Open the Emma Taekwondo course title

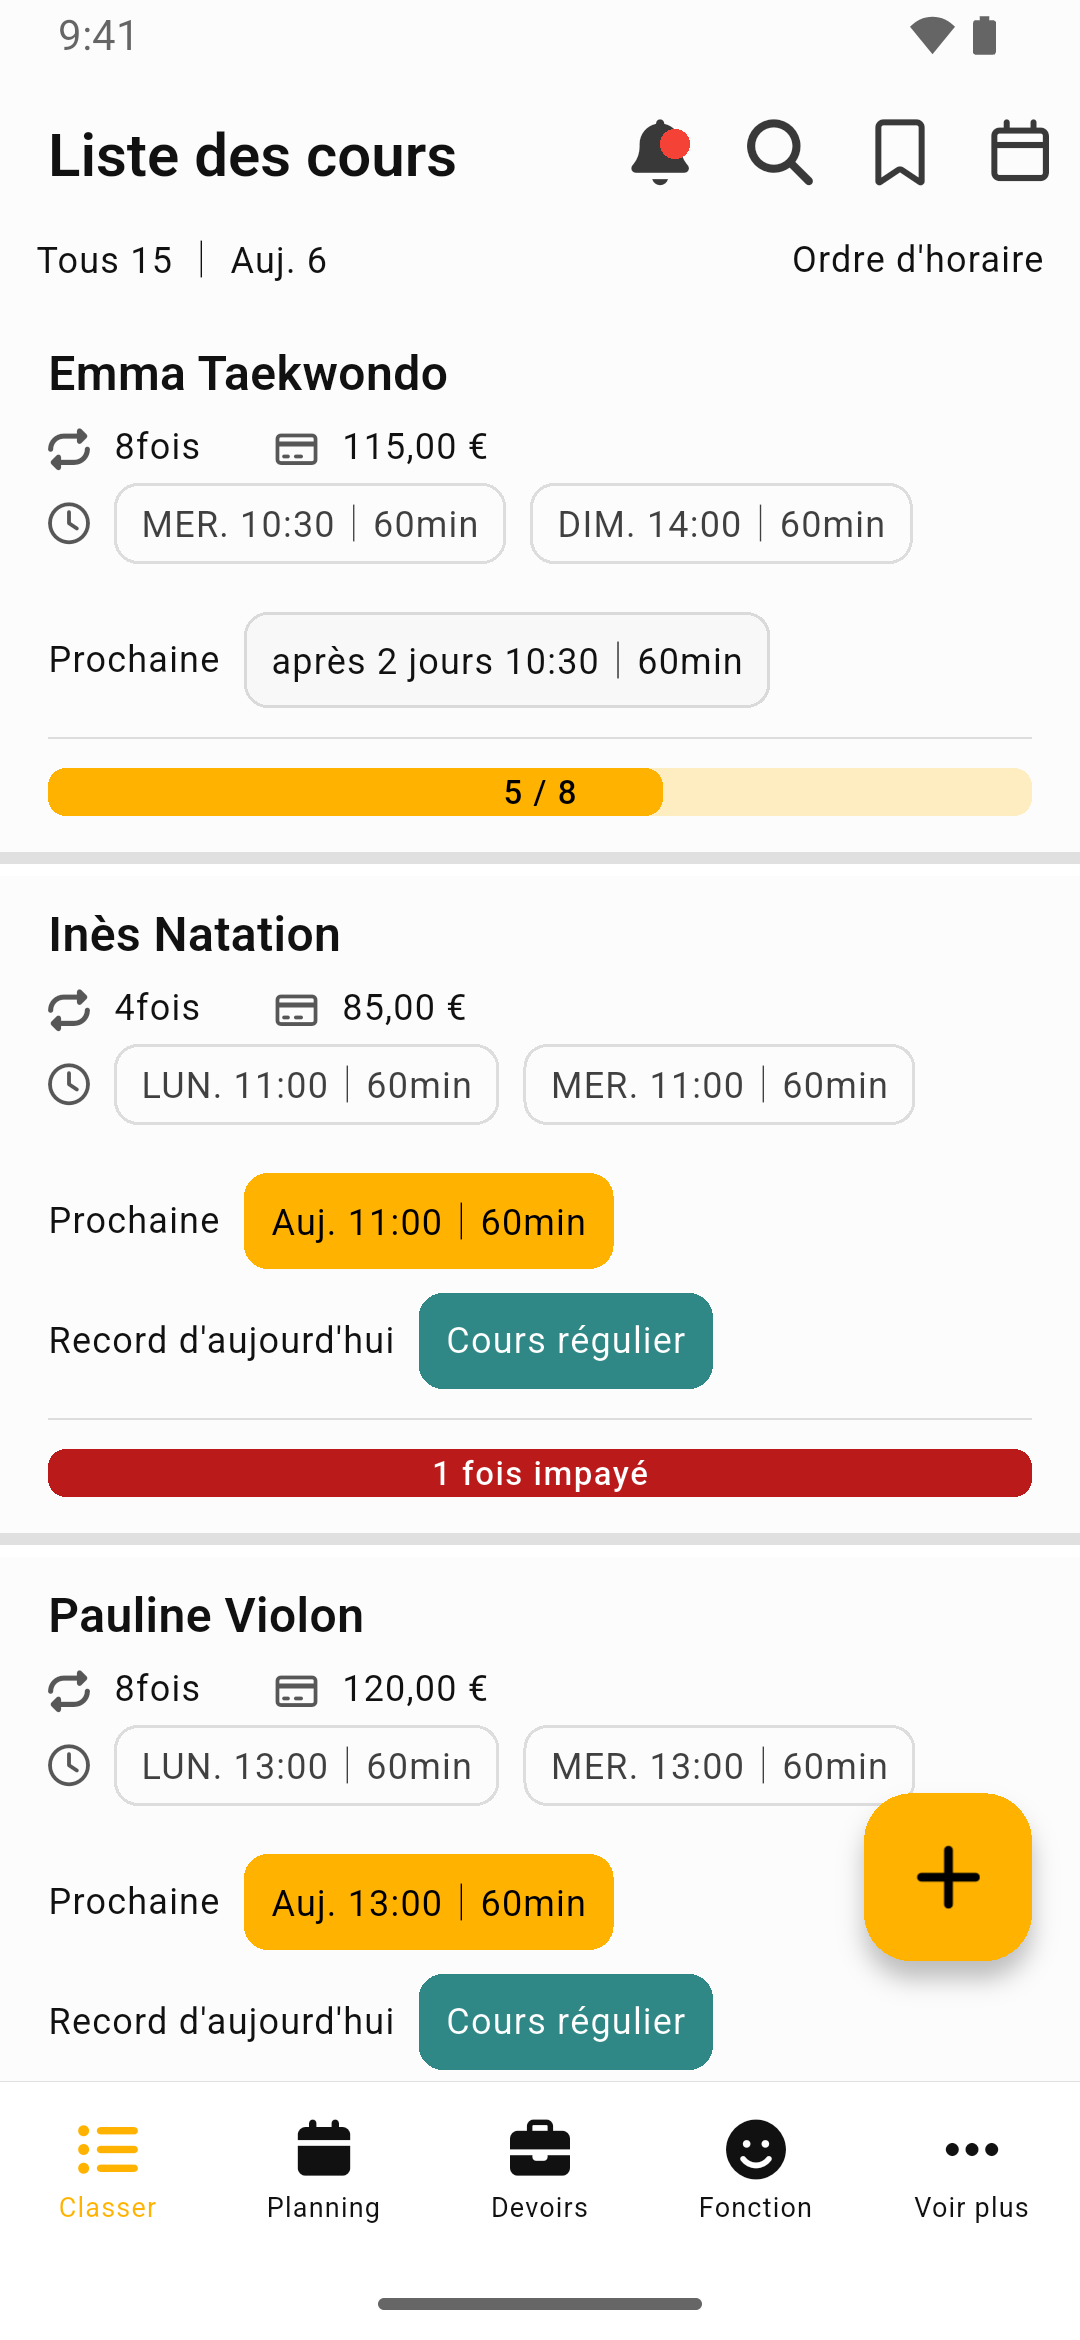(248, 374)
